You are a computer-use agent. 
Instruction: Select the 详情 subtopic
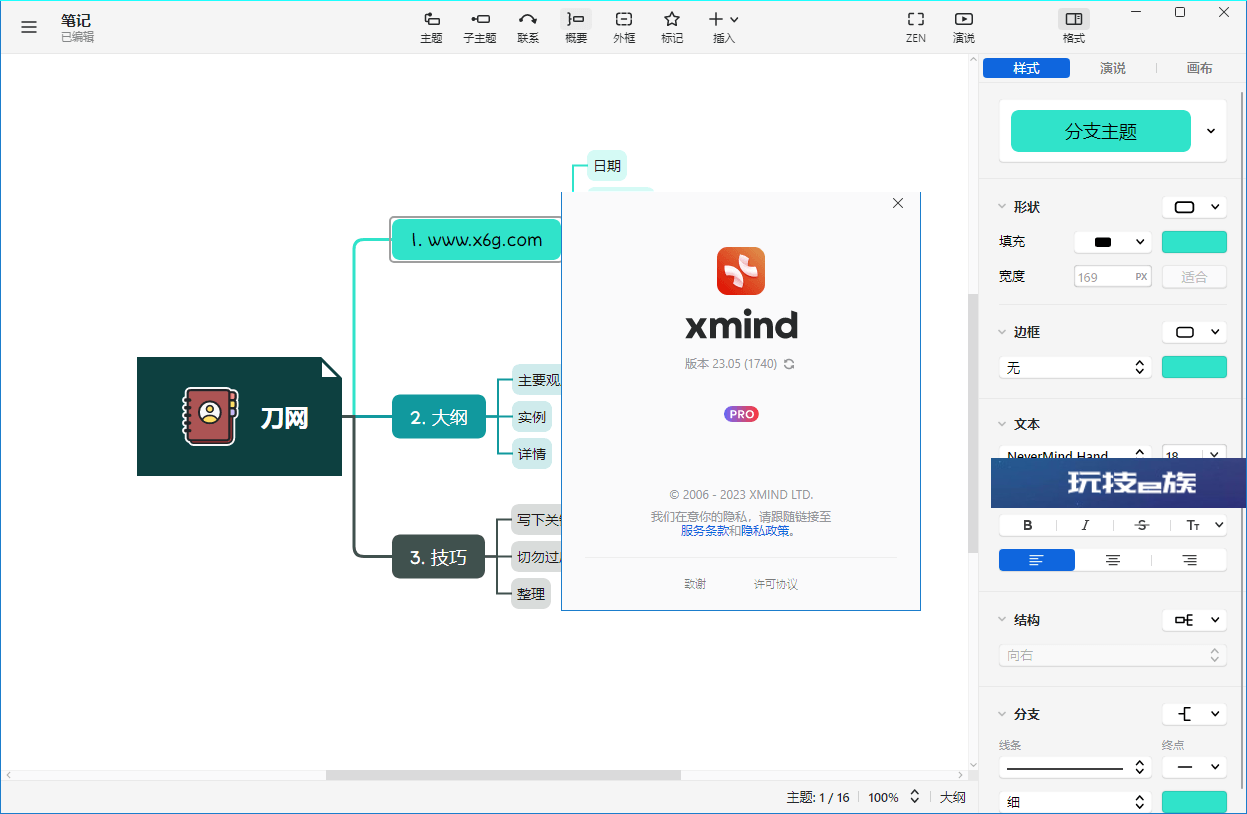(532, 454)
